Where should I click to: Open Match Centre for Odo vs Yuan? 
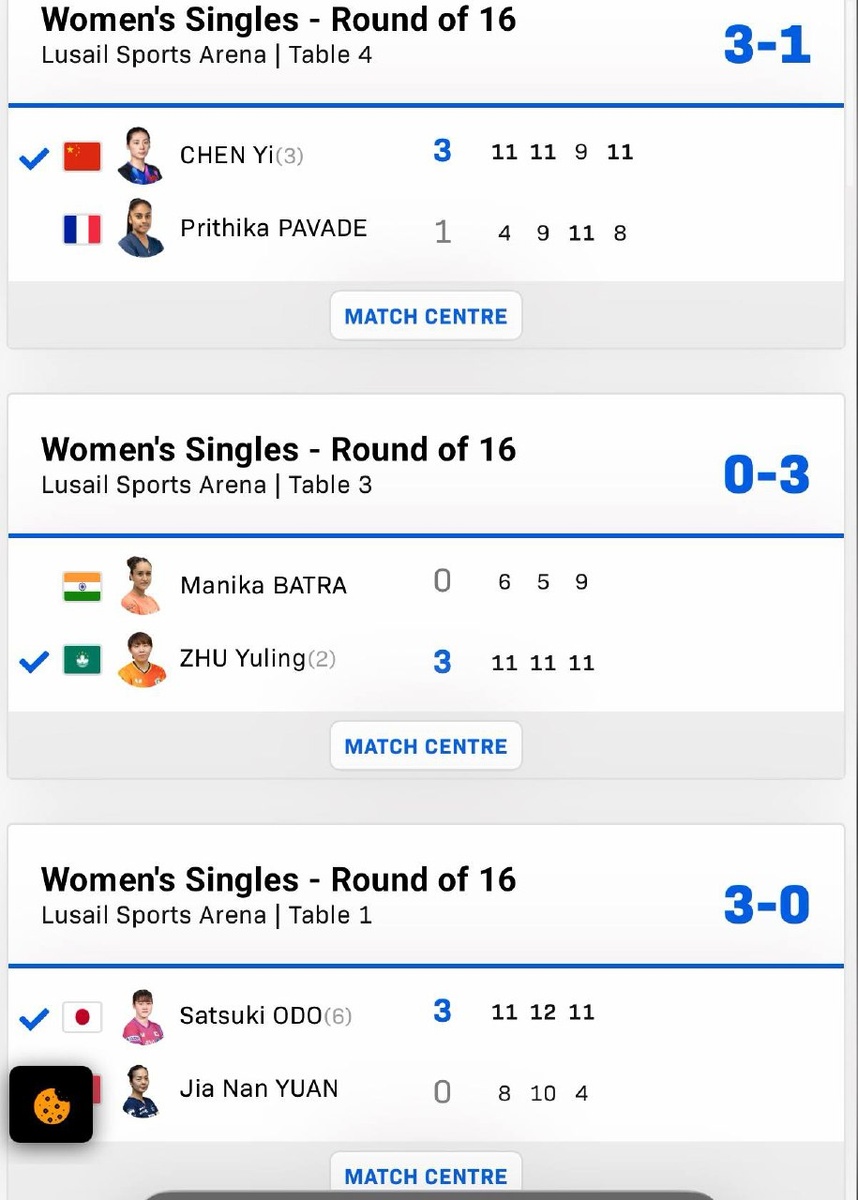click(426, 1176)
